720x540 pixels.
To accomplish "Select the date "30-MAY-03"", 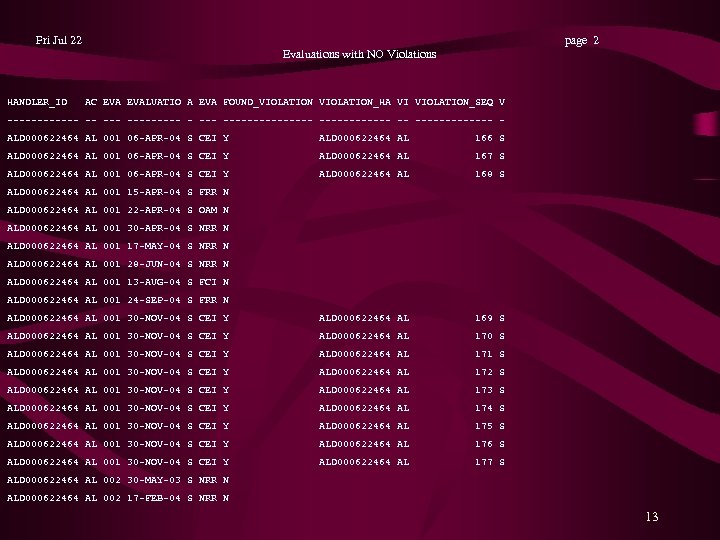I will (x=154, y=480).
